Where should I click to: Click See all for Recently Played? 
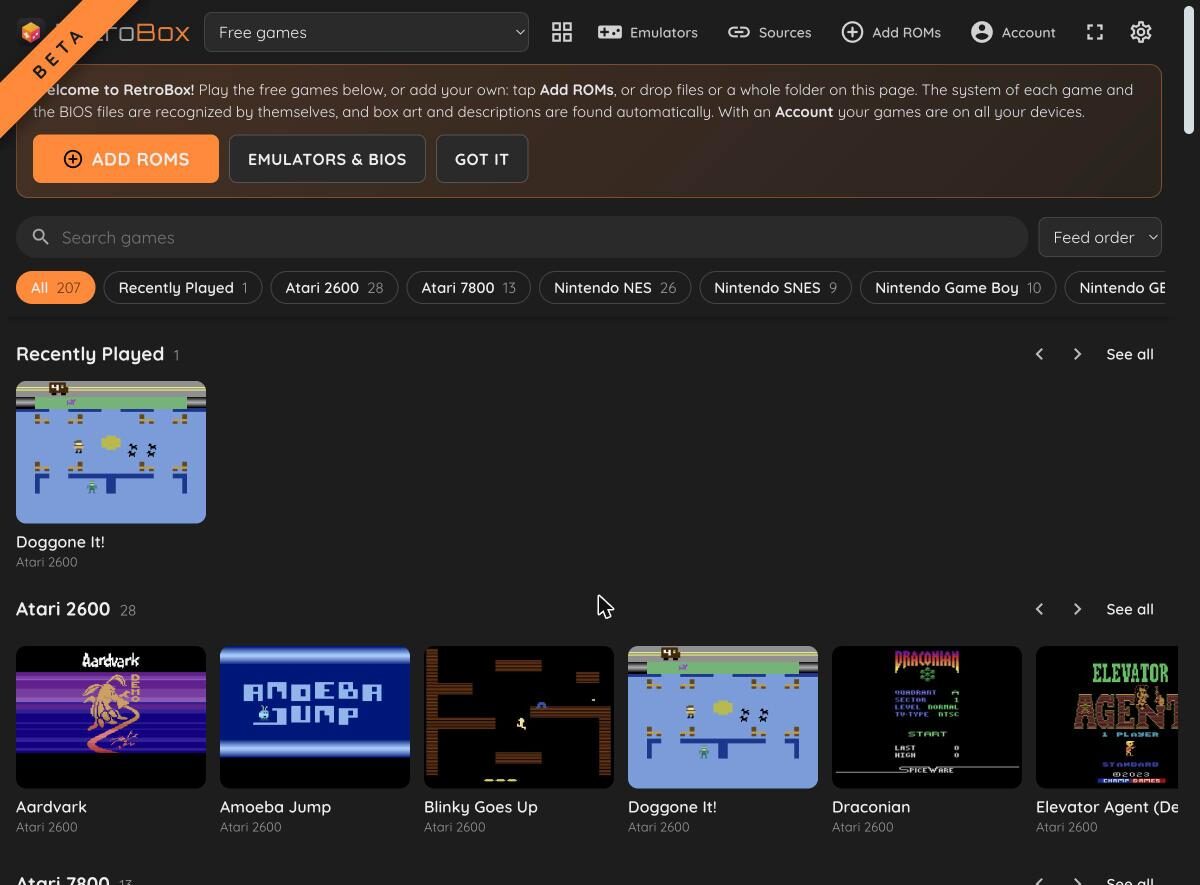tap(1130, 354)
